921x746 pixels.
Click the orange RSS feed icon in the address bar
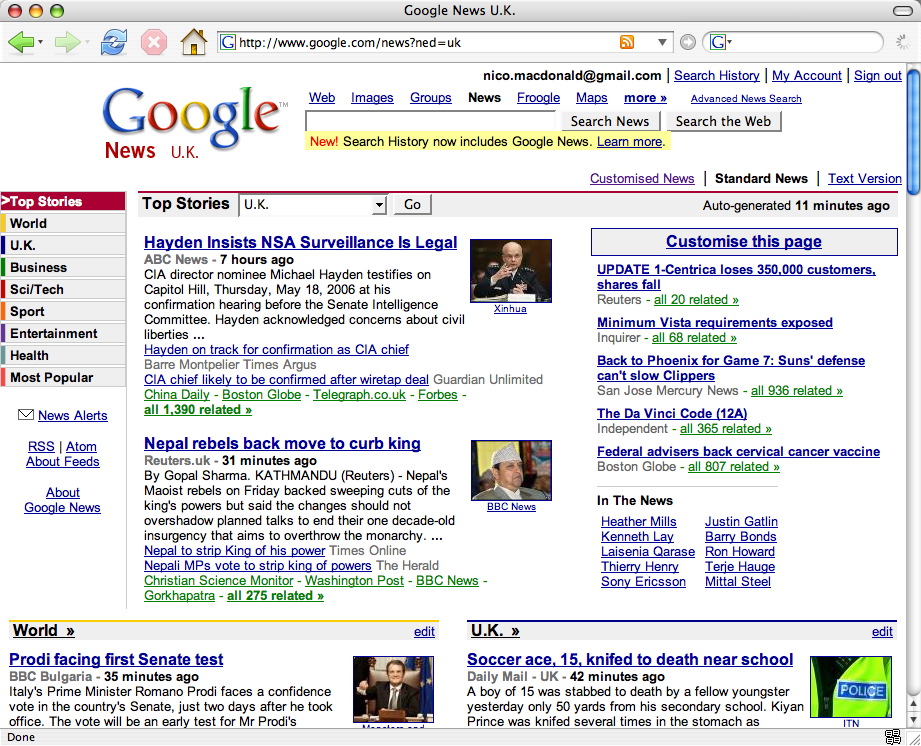click(x=627, y=42)
